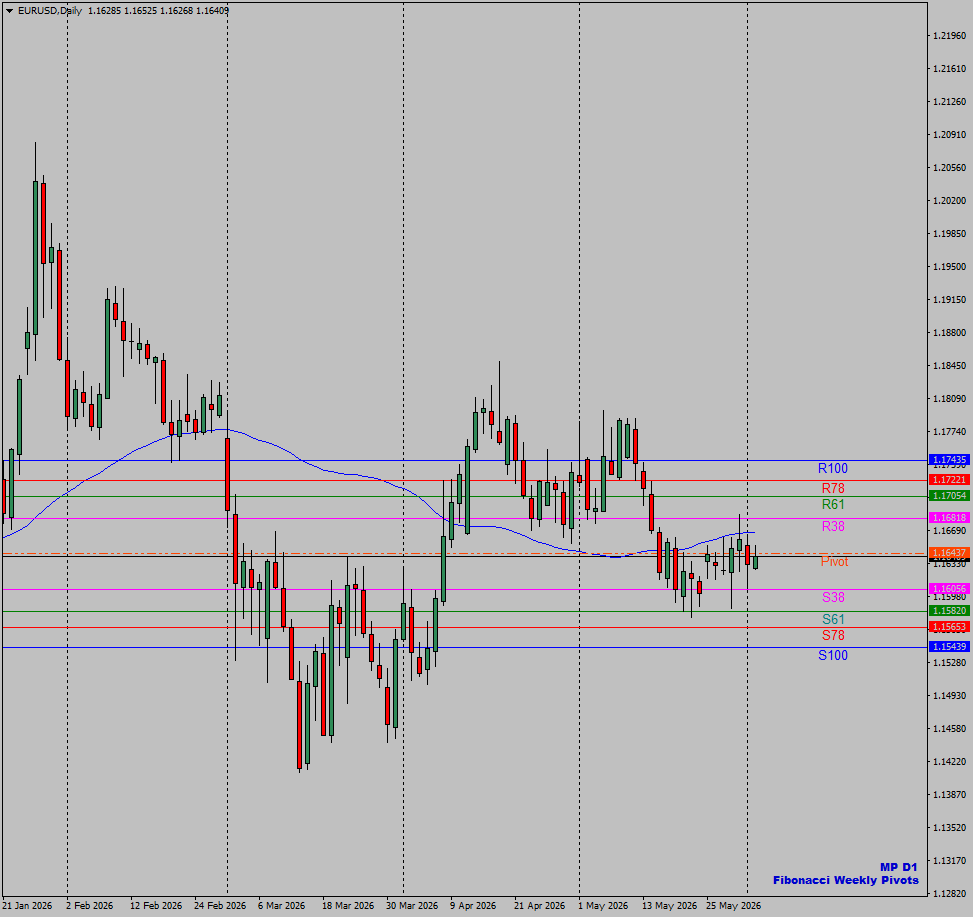Viewport: 973px width, 917px height.
Task: Click the 13 May 2026 date on time axis
Action: click(669, 906)
